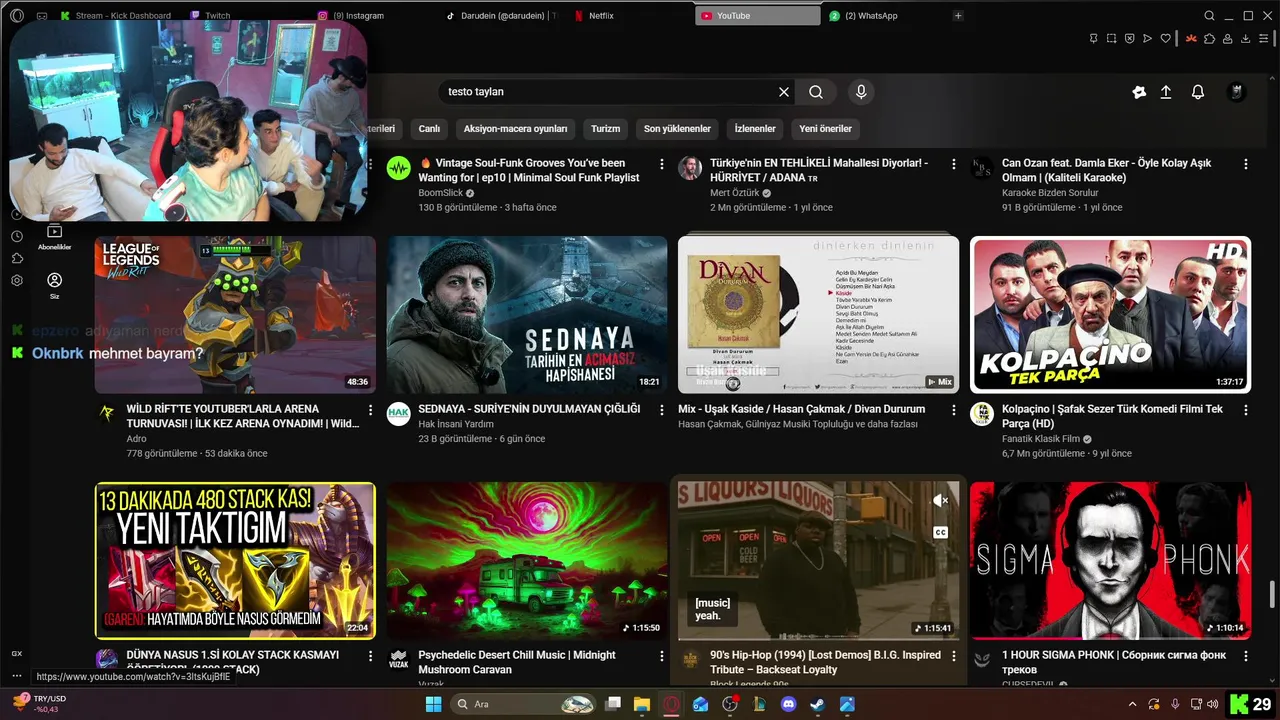Open the Siz section in YouTube sidebar
The image size is (1280, 720).
[54, 286]
